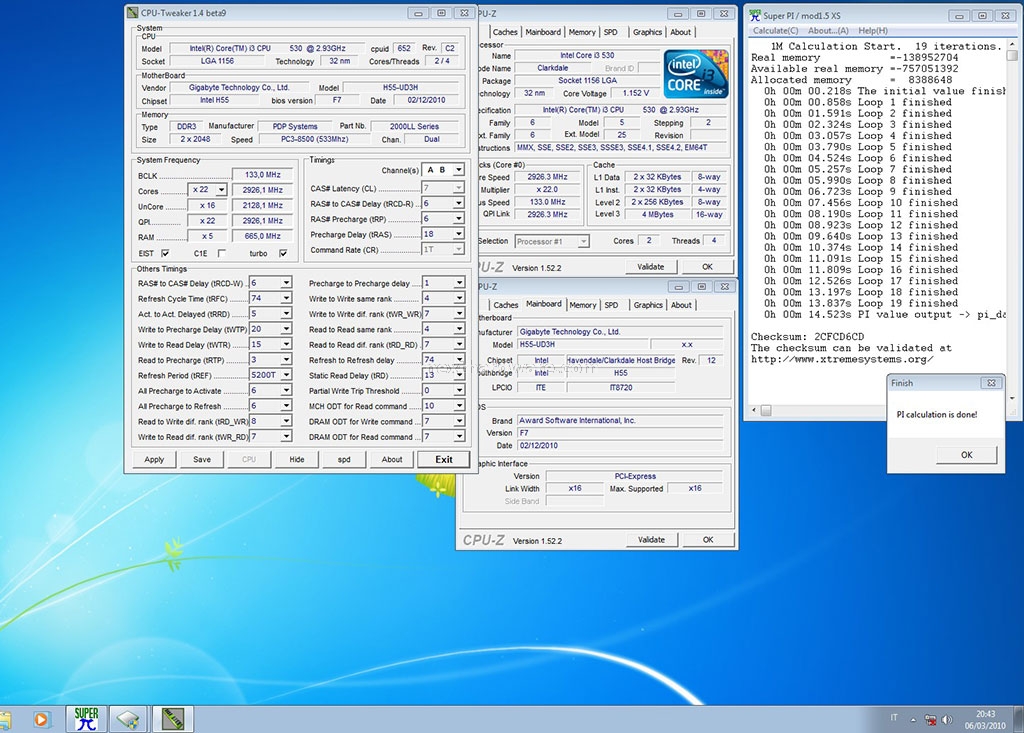The width and height of the screenshot is (1024, 733).
Task: Select Graphics tab in CPU-Z processor window
Action: pyautogui.click(x=647, y=32)
